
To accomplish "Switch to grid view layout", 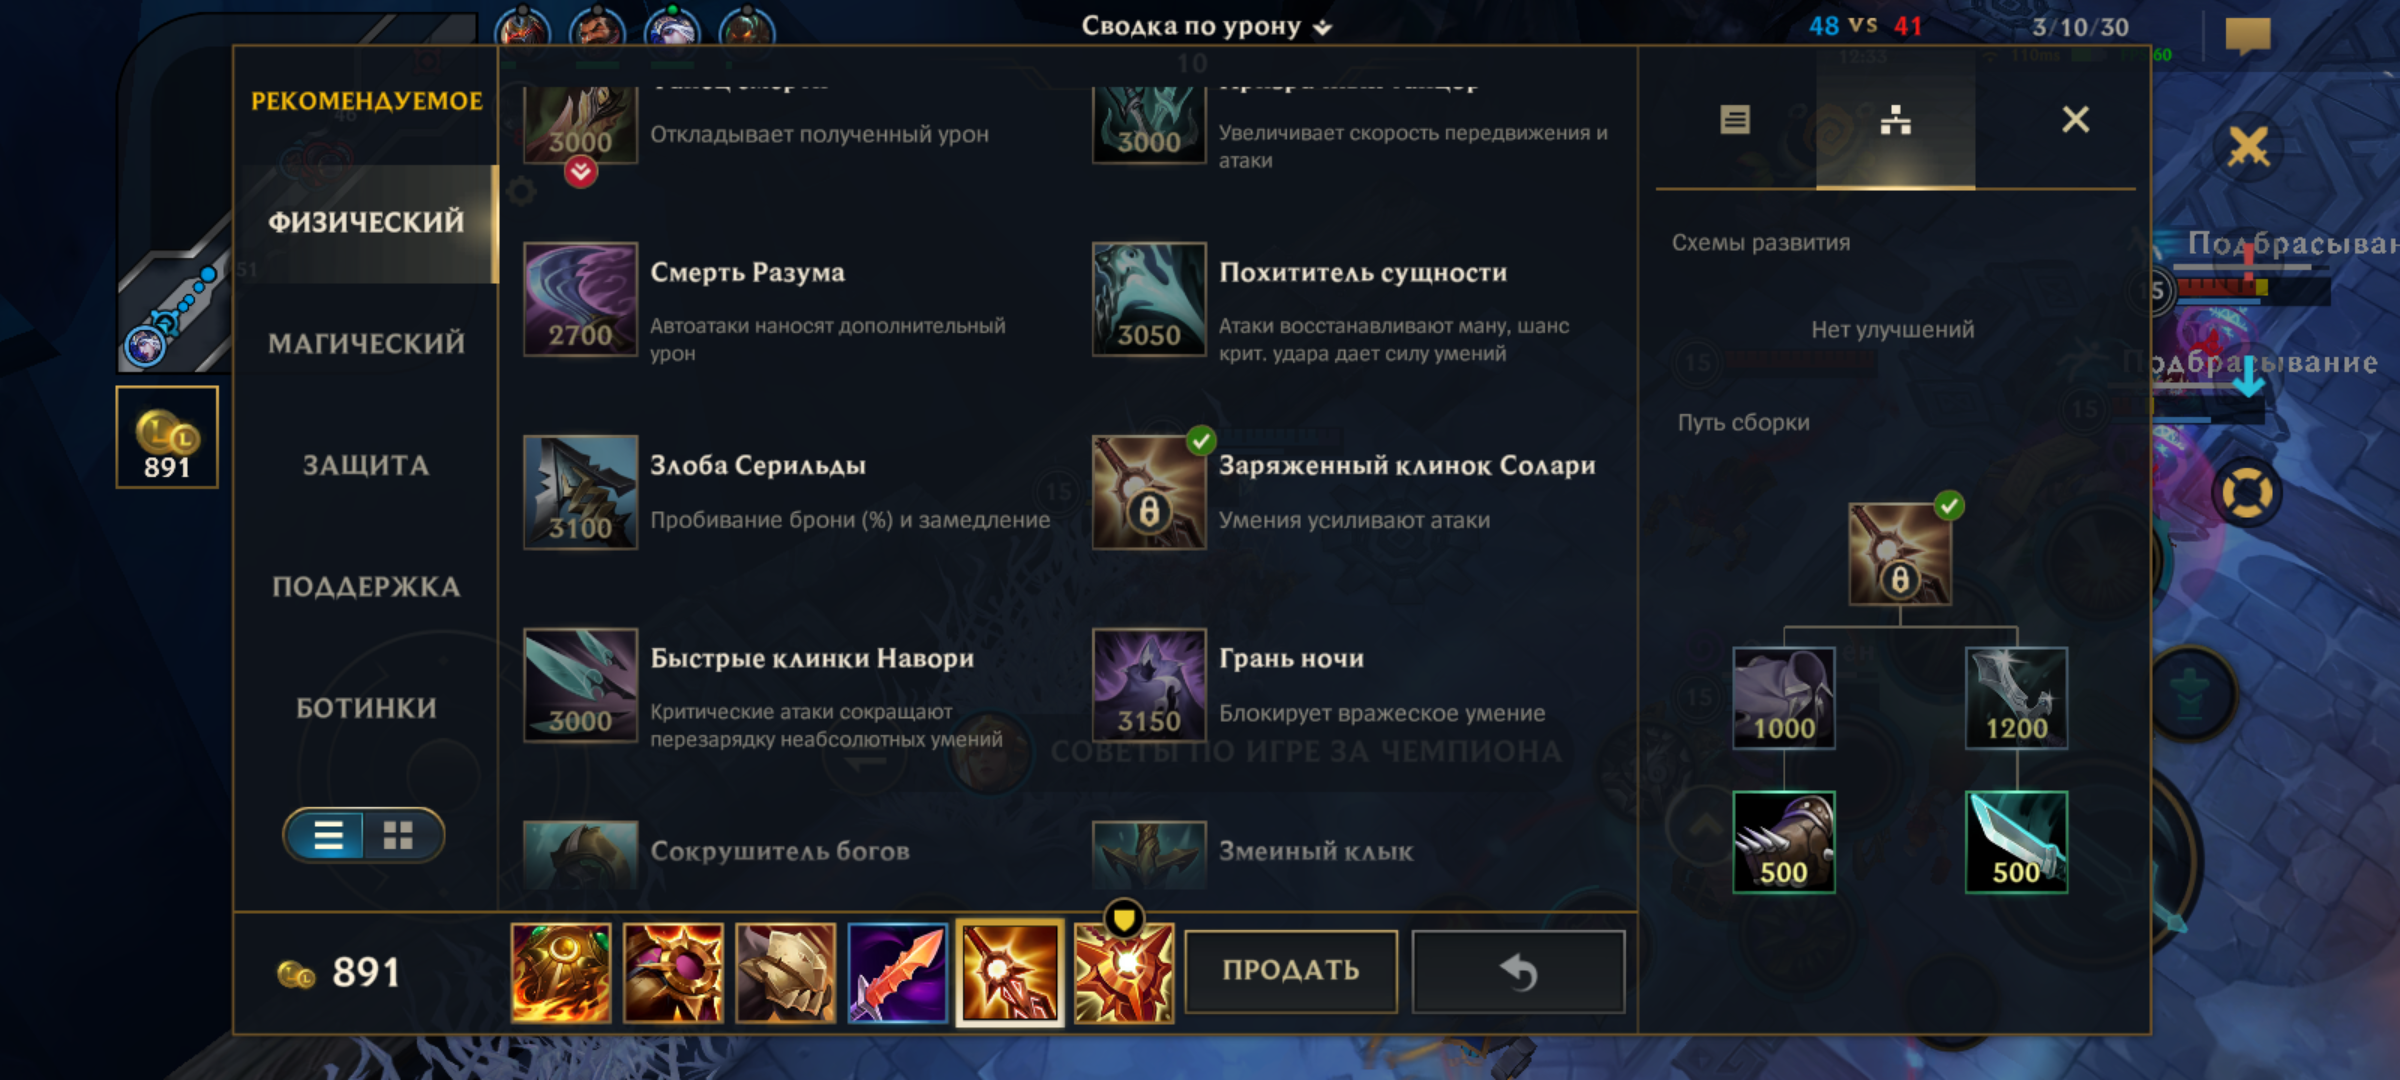I will (398, 835).
